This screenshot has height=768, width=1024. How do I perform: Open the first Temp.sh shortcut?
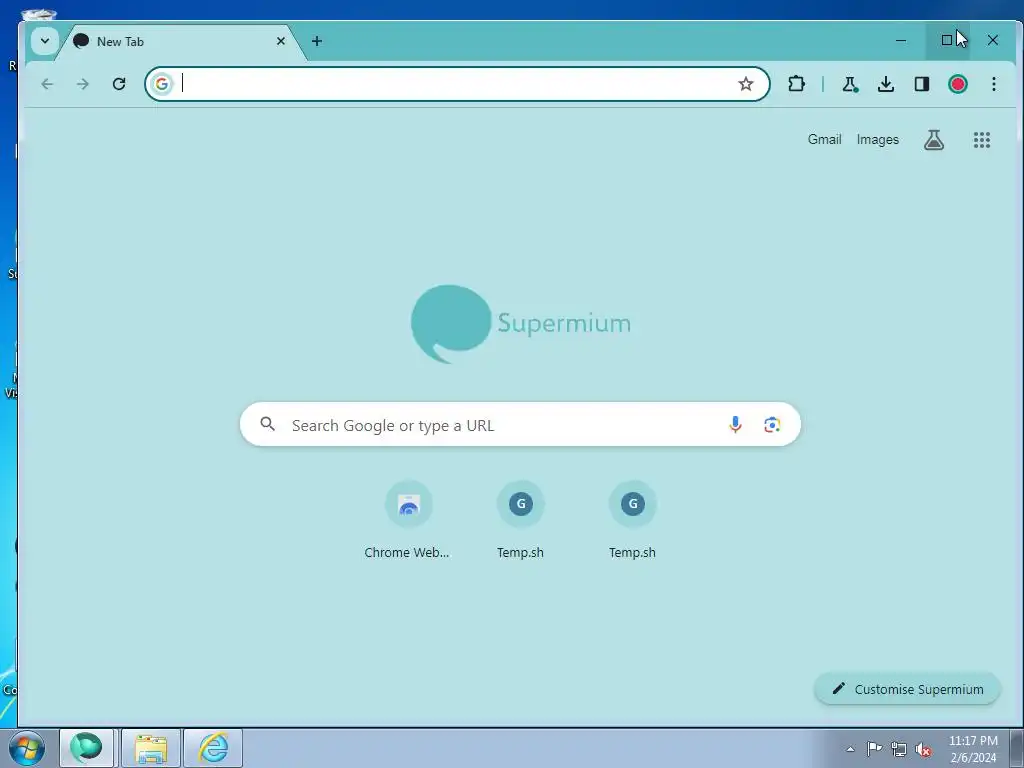pyautogui.click(x=520, y=520)
